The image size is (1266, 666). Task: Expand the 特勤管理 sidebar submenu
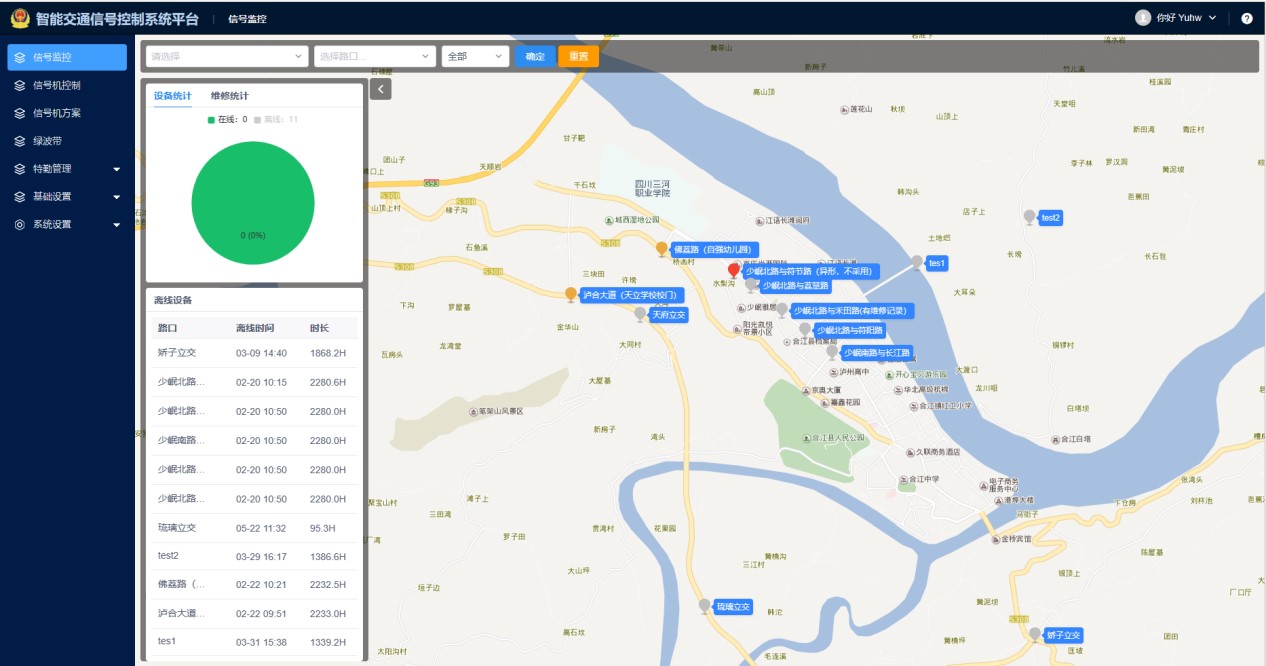pos(67,169)
